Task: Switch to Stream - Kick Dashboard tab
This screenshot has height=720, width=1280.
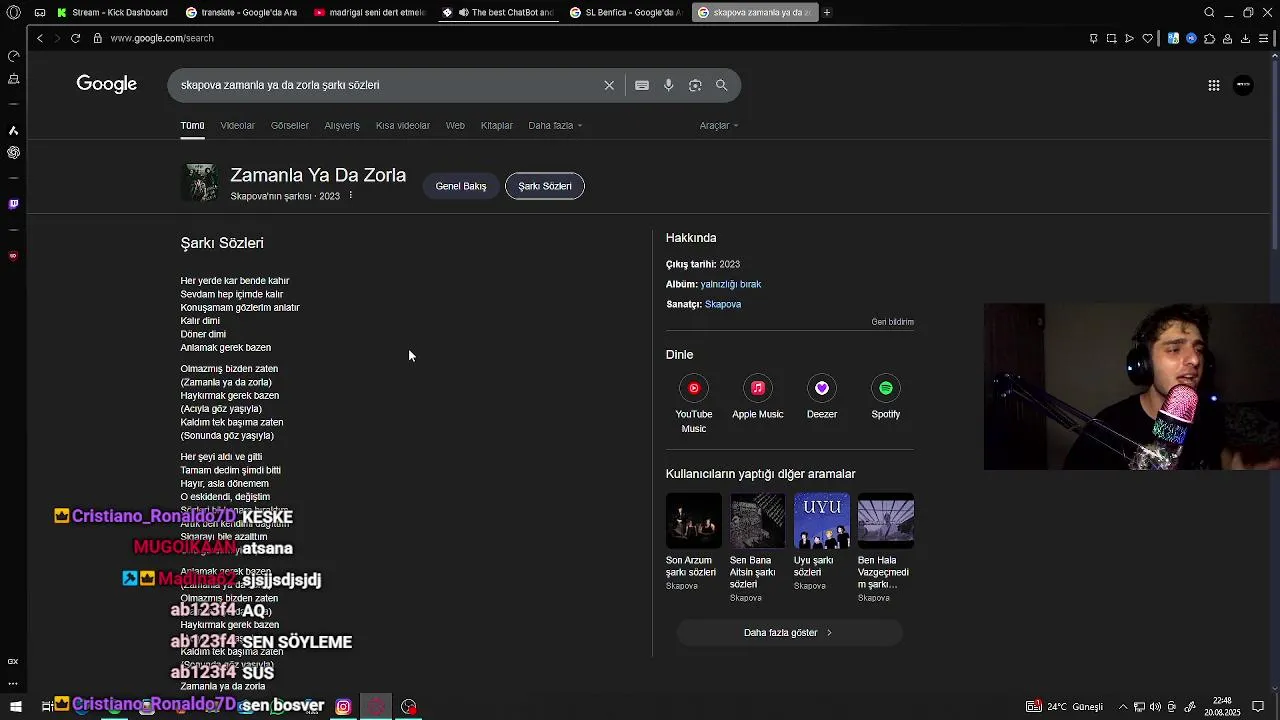Action: pos(115,12)
